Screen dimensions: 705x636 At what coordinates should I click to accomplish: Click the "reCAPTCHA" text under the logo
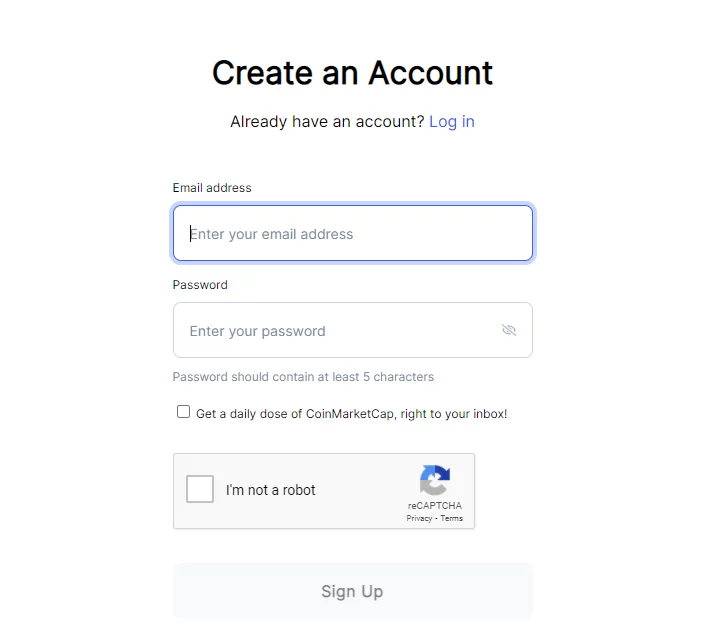coord(435,506)
